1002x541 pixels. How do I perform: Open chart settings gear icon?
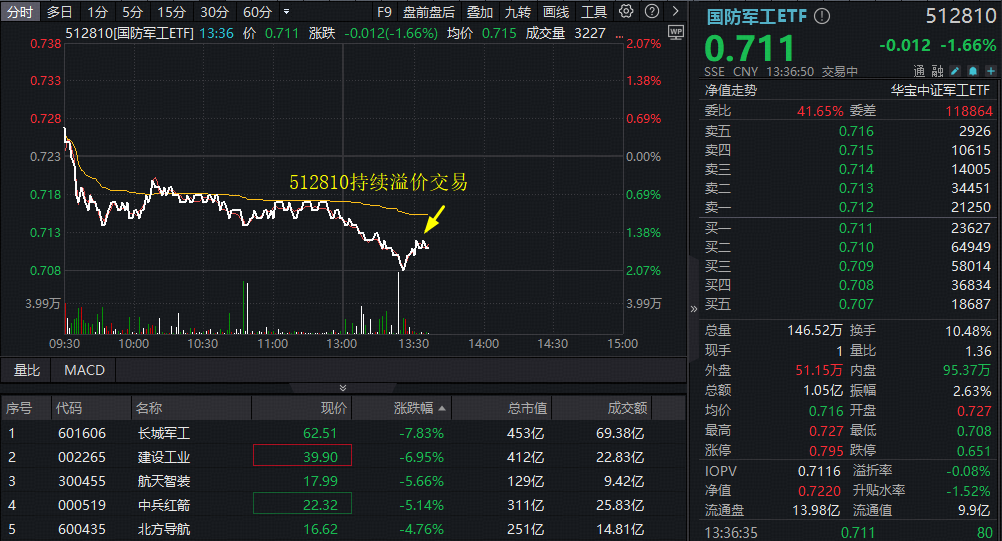coord(626,12)
